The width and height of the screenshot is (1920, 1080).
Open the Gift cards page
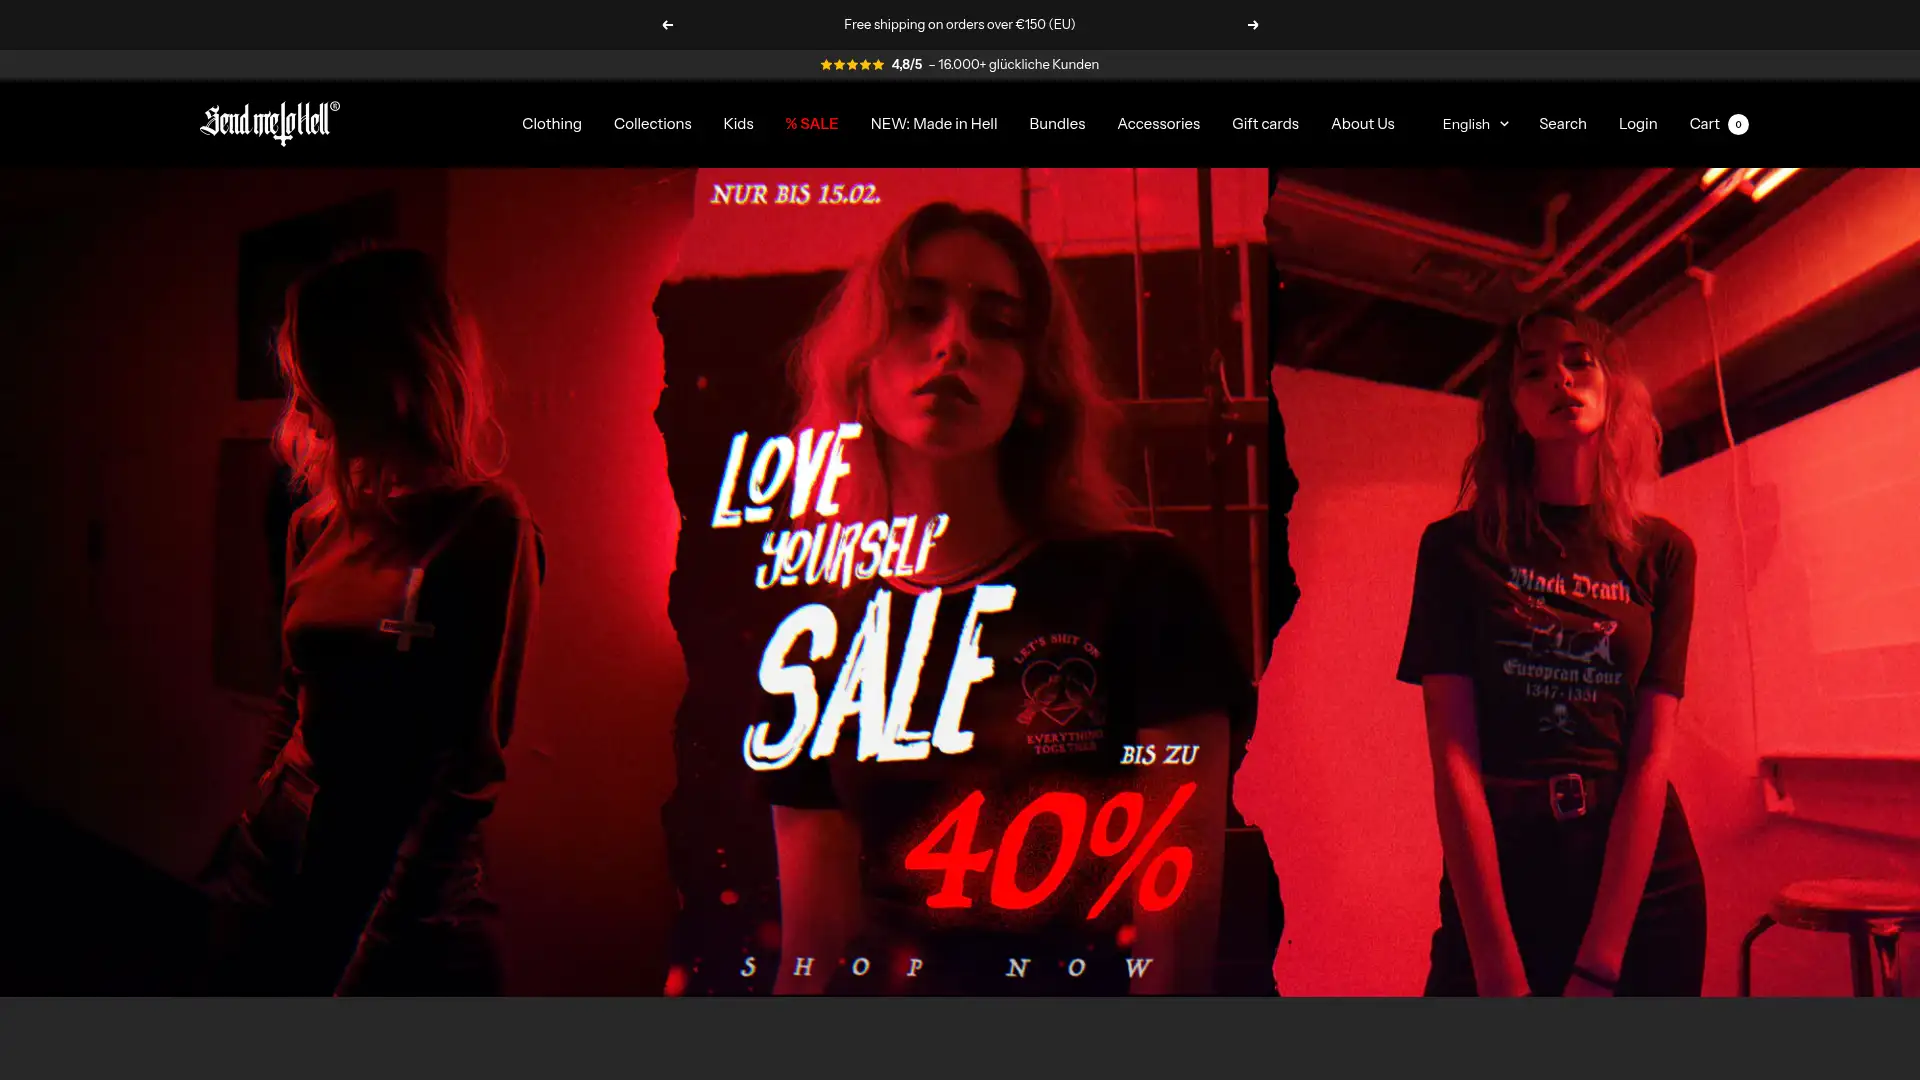pos(1265,124)
